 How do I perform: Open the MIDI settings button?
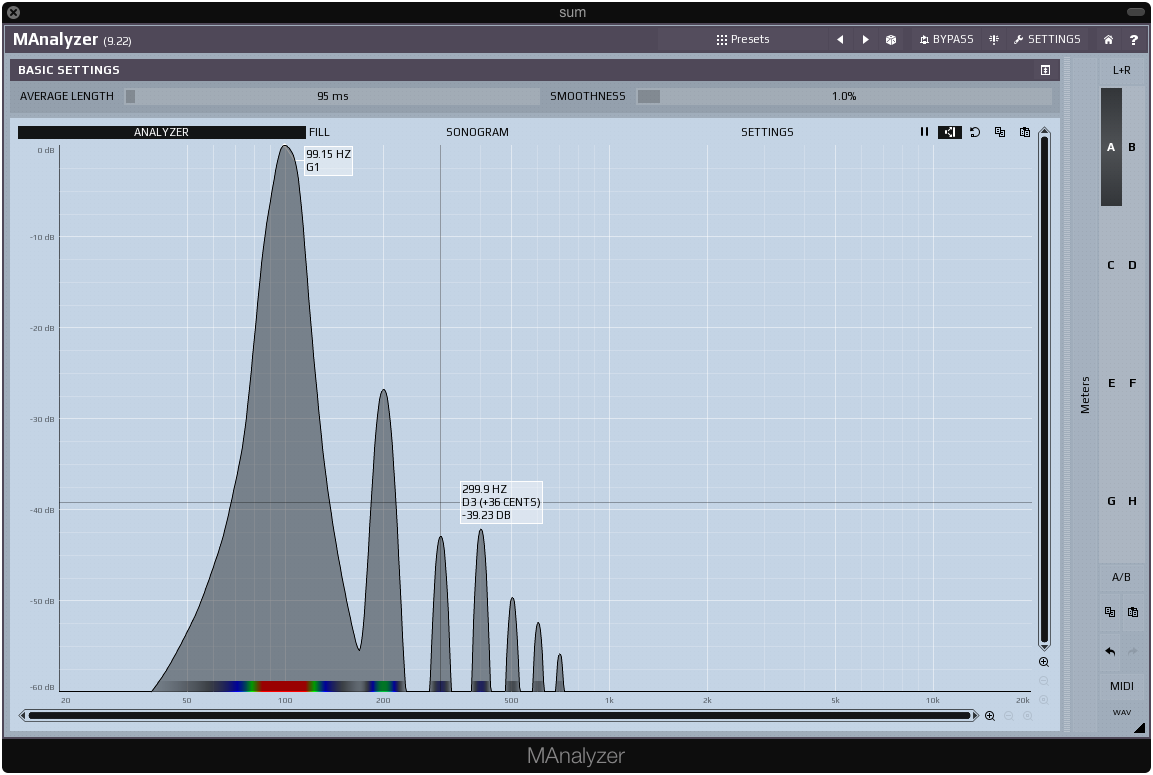1121,686
